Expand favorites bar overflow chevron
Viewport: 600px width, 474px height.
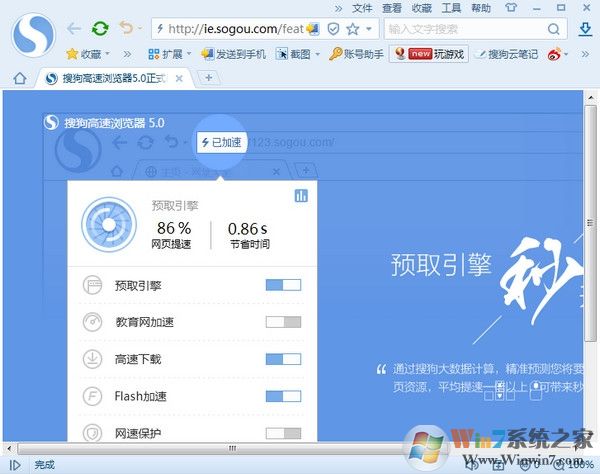coord(127,54)
